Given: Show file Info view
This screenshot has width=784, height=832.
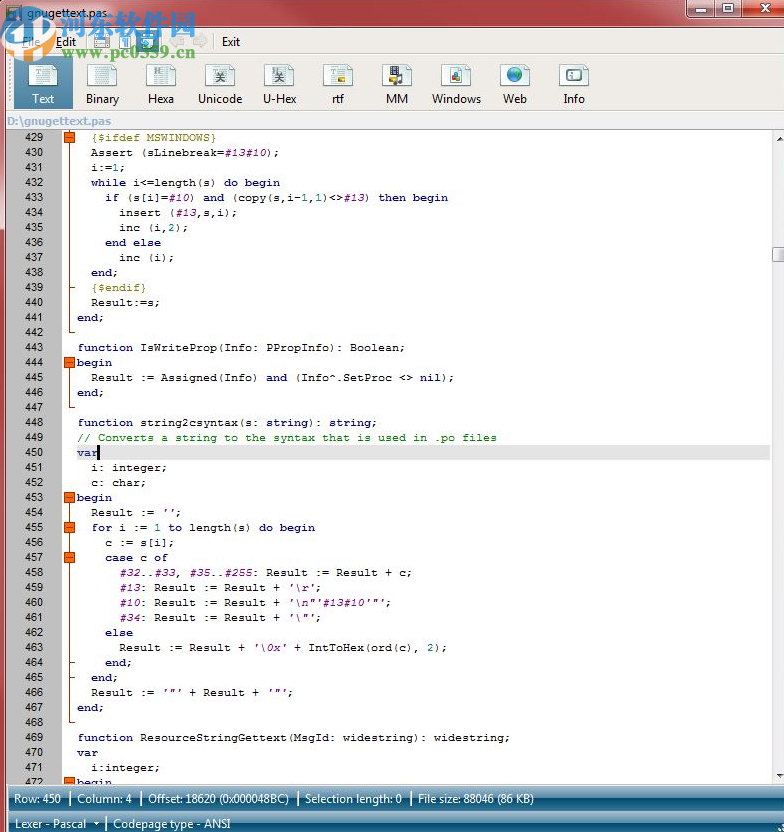Looking at the screenshot, I should tap(574, 84).
